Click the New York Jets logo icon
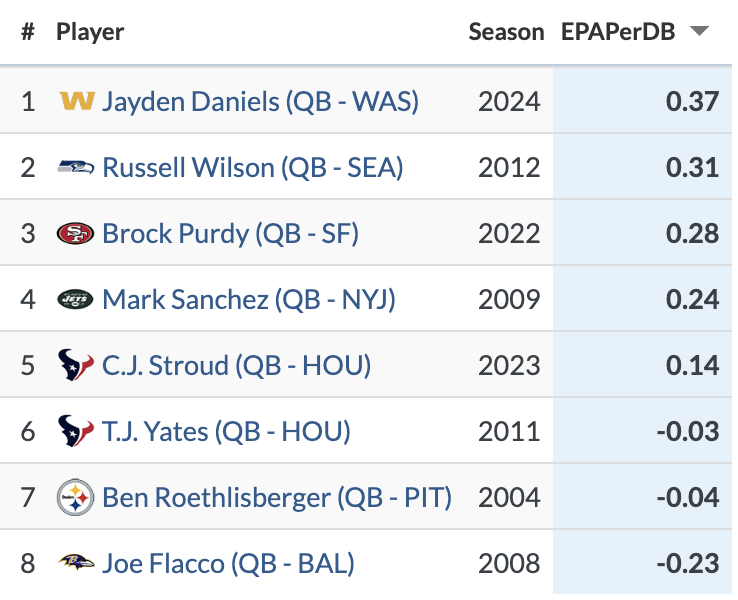 point(77,299)
